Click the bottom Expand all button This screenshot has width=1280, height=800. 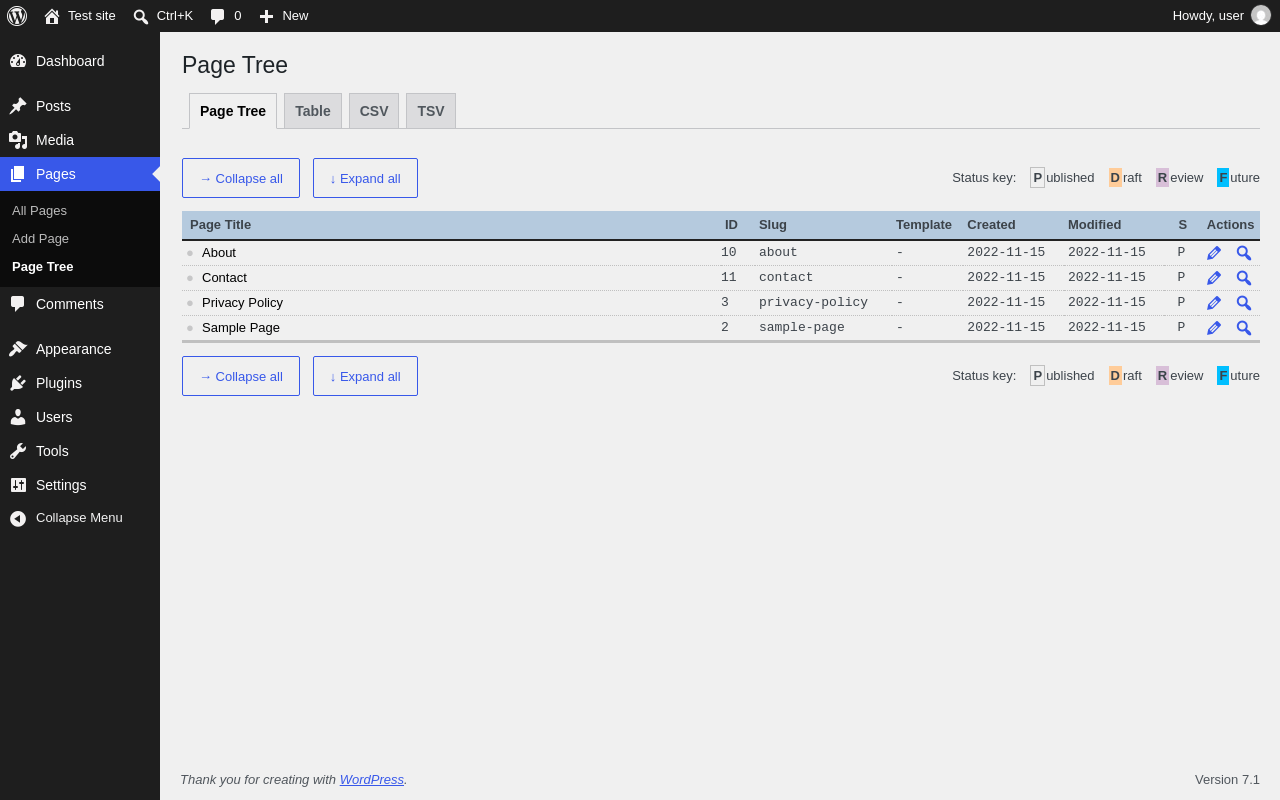pos(365,376)
